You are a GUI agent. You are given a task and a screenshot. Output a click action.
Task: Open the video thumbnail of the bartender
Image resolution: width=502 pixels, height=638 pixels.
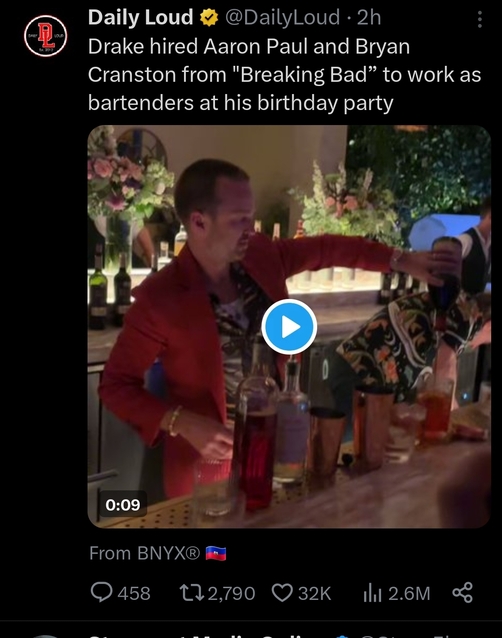click(x=289, y=327)
